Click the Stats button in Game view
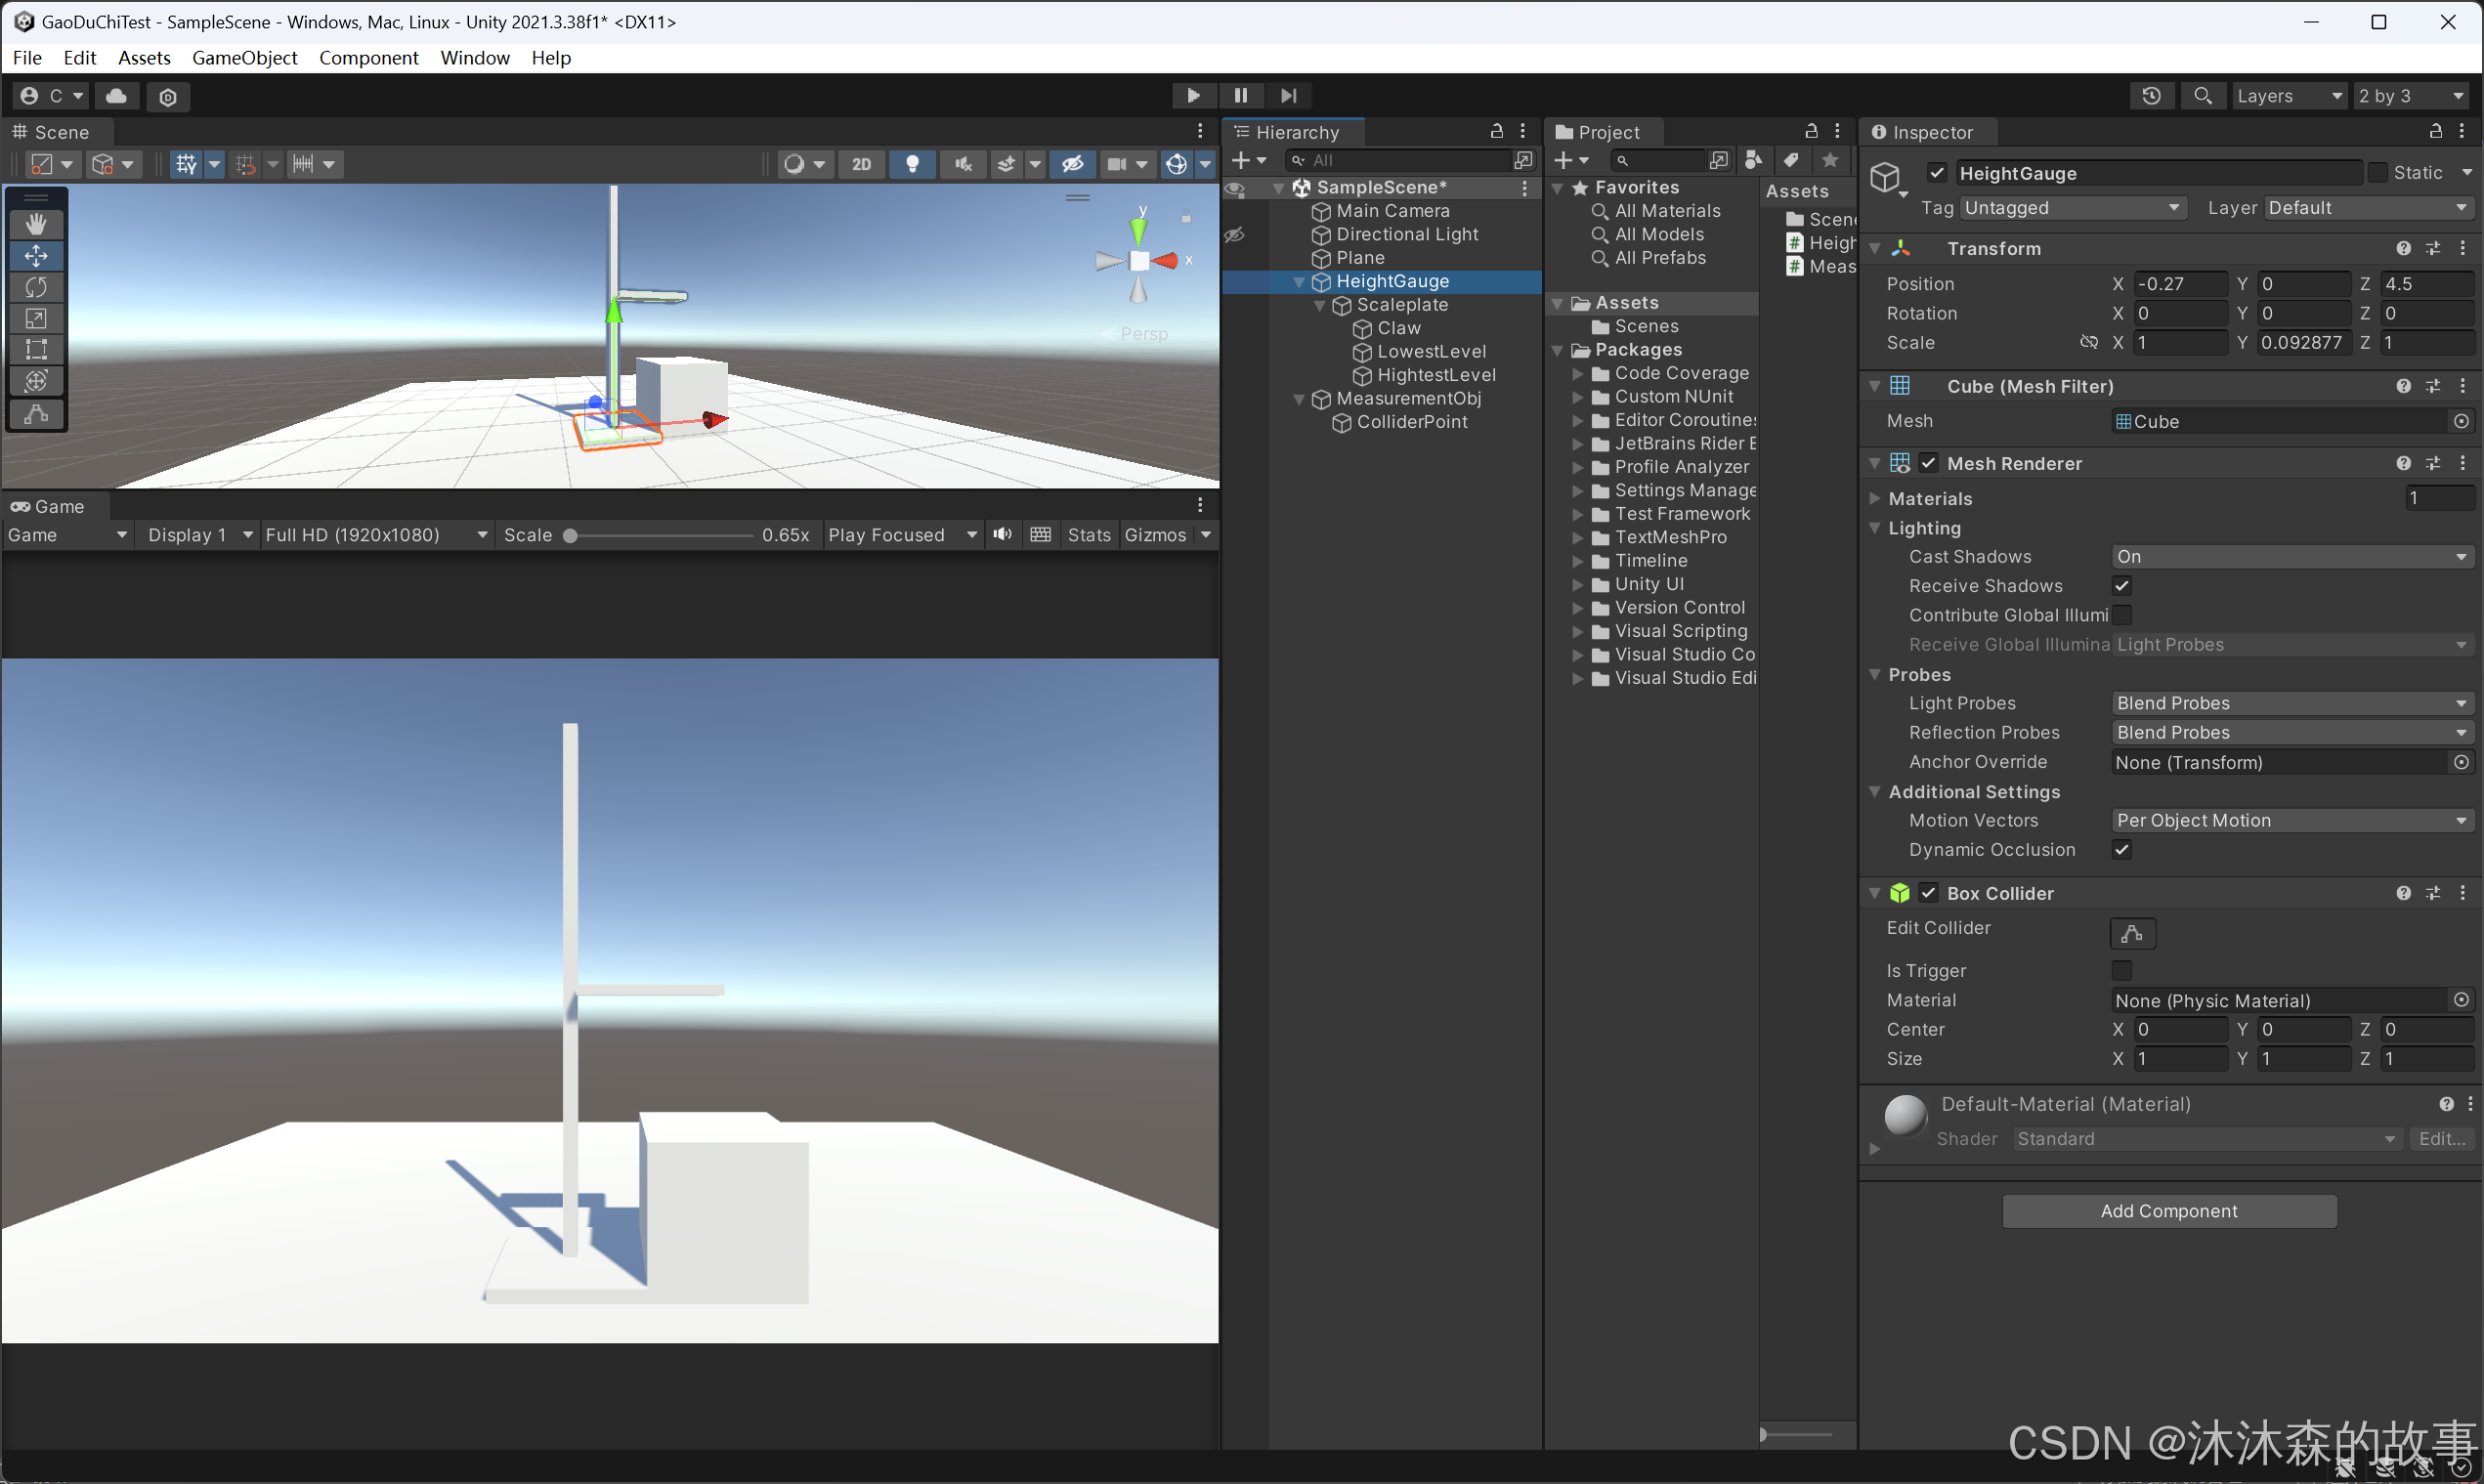This screenshot has height=1484, width=2484. (x=1088, y=535)
